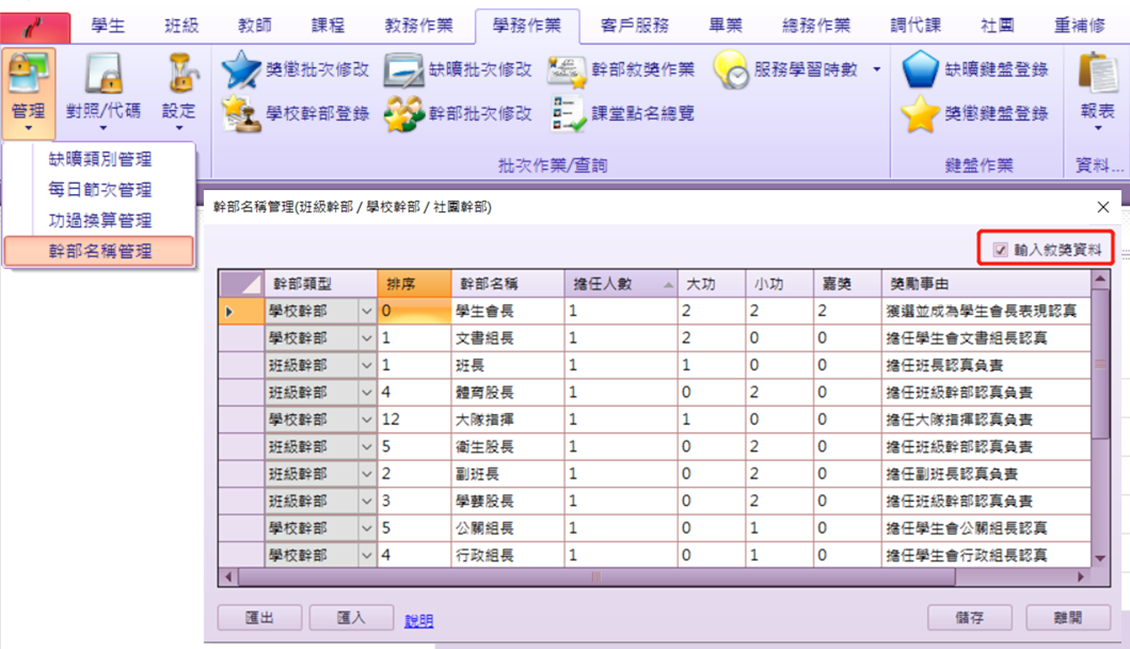
Task: Click the 儲存 button
Action: pyautogui.click(x=969, y=618)
